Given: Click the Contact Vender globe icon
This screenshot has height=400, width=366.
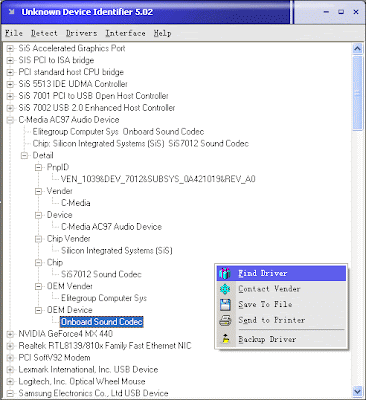Looking at the screenshot, I should (x=225, y=289).
